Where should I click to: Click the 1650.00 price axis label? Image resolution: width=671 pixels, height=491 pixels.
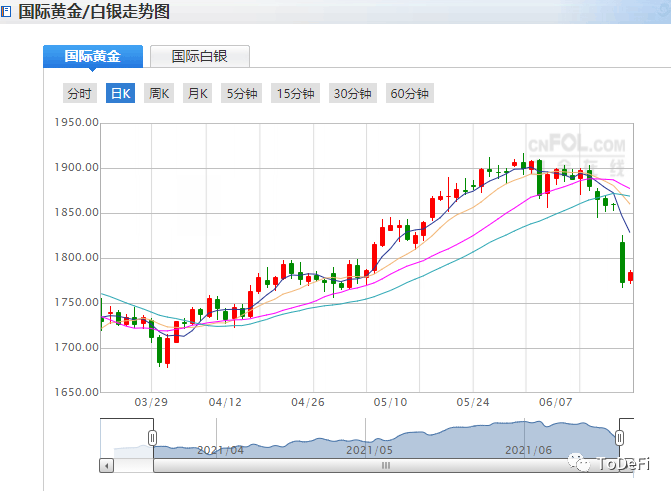77,392
